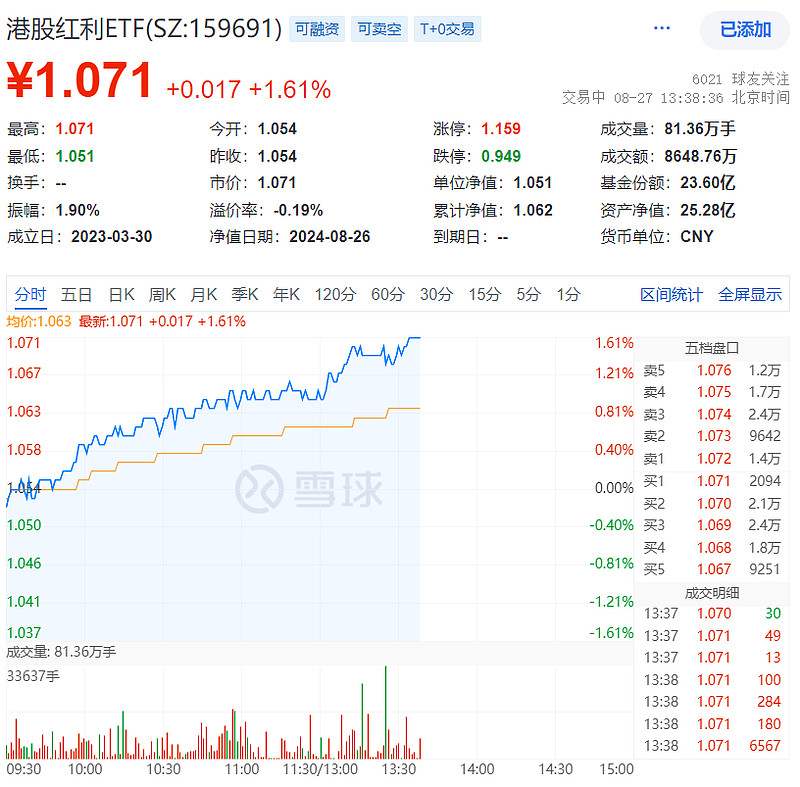800x787 pixels.
Task: Click the 资产净值 value 25.28亿
Action: pos(708,210)
